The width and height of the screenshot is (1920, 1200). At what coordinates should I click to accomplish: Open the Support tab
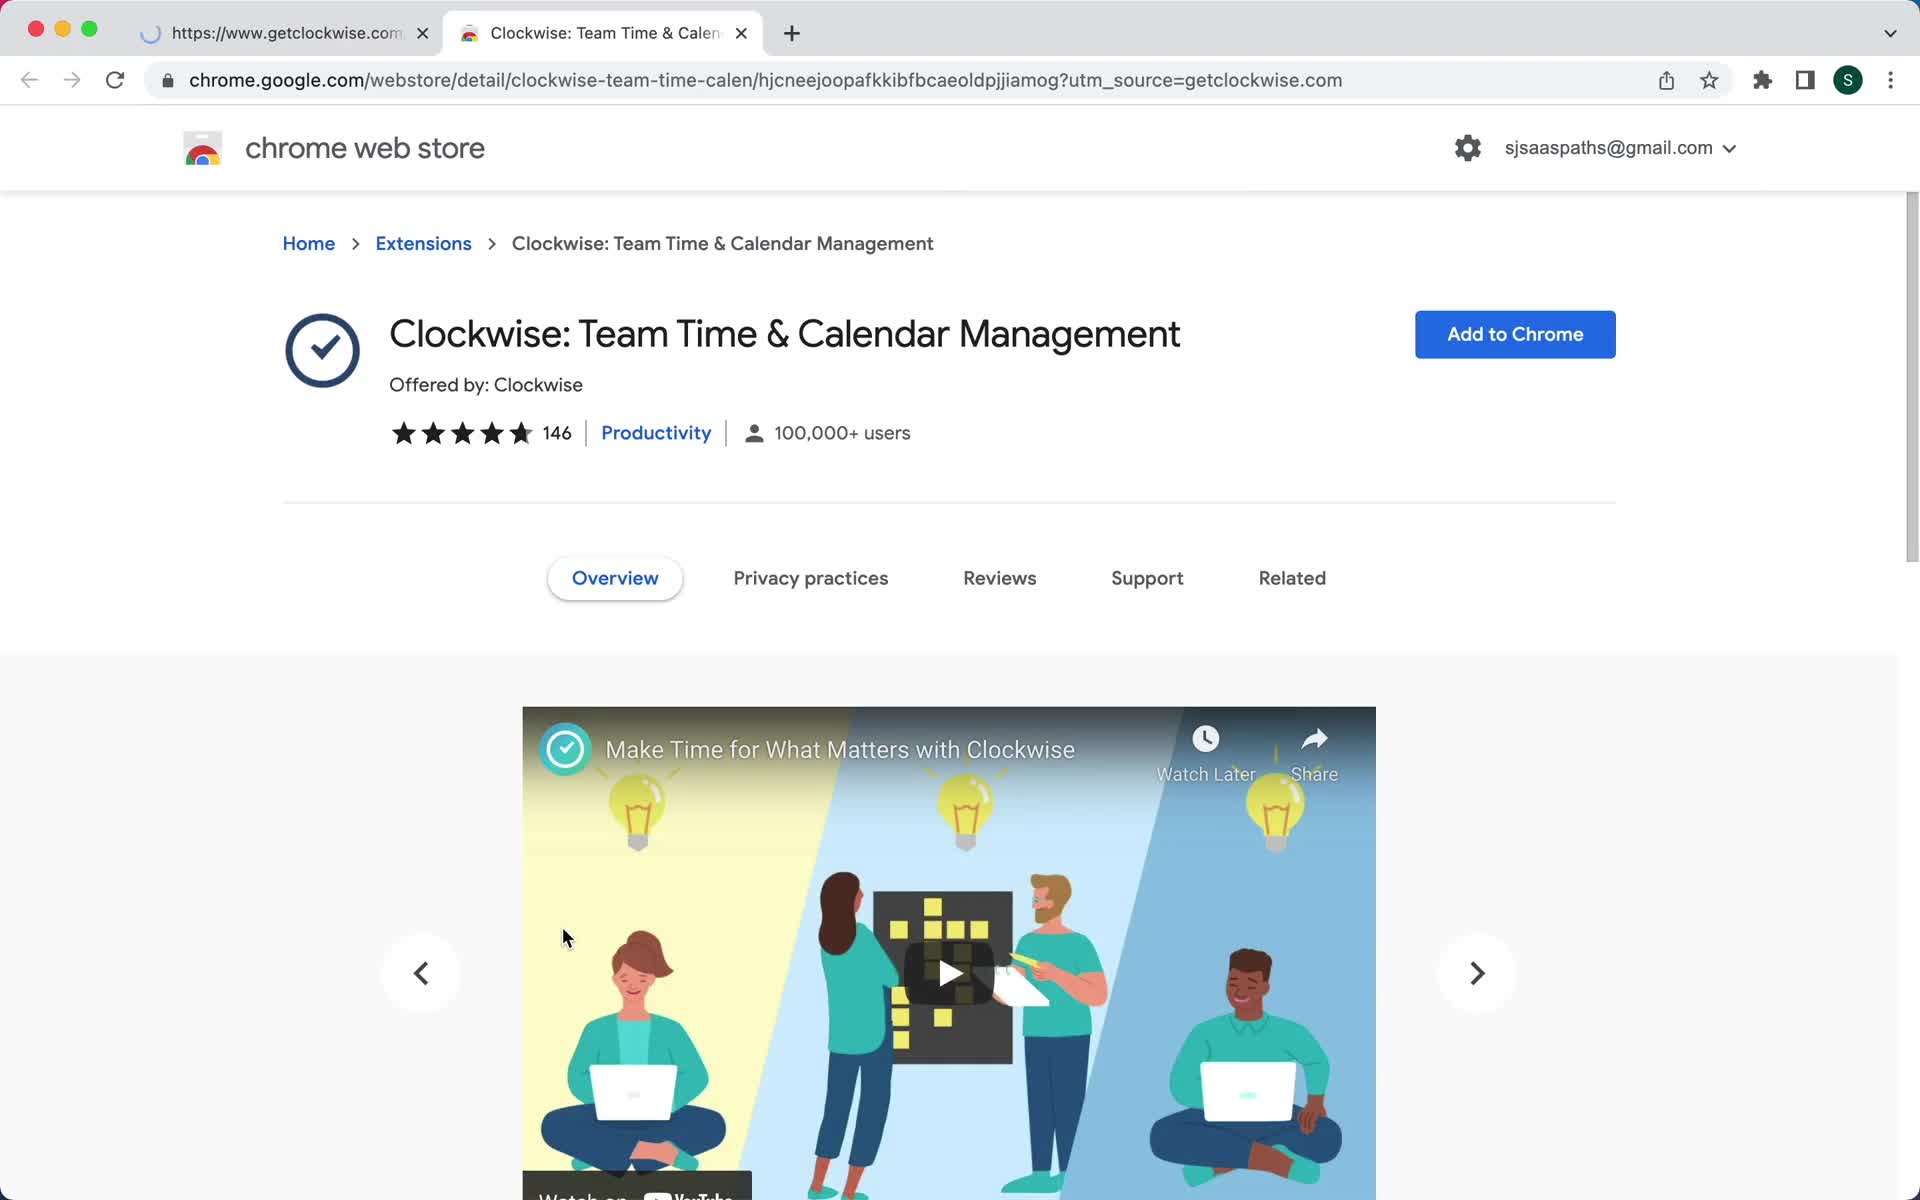(x=1147, y=578)
